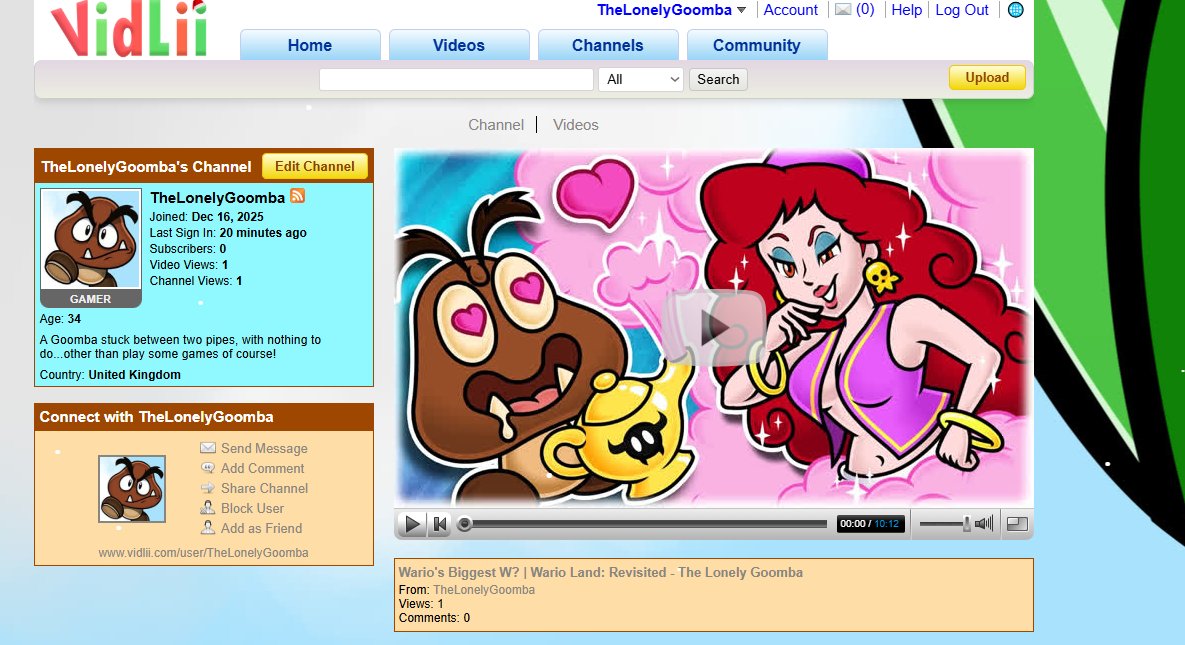Click the Add Comment link

(262, 468)
